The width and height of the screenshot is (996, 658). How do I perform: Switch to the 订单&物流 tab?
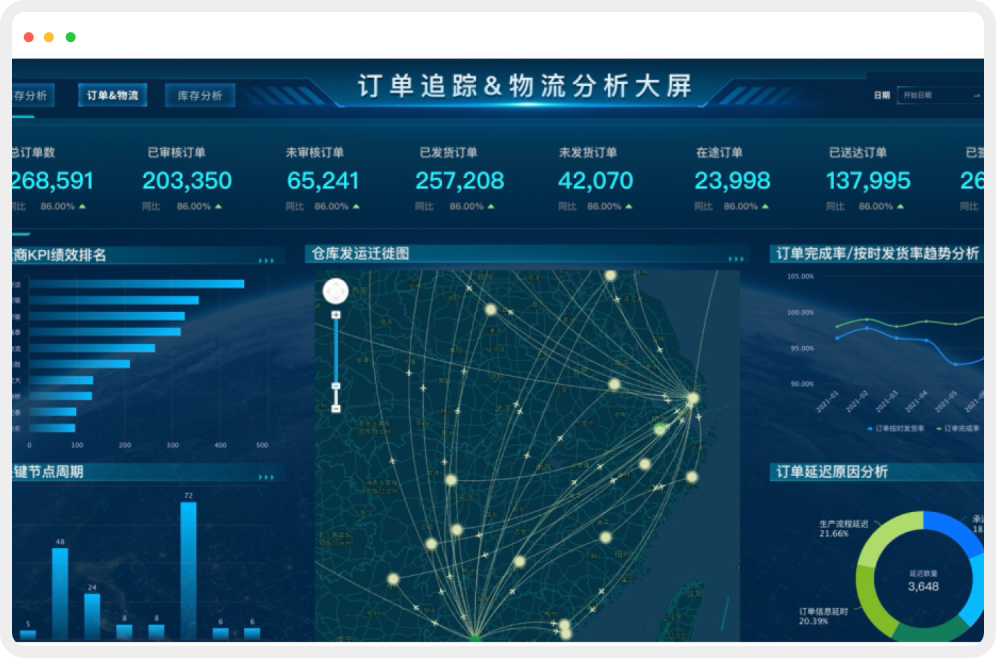112,96
